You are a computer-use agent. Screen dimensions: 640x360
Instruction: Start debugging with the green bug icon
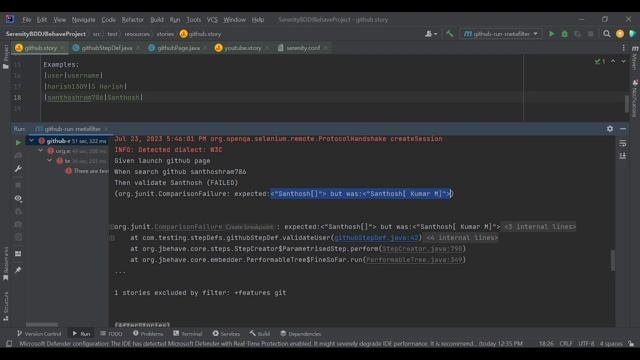pyautogui.click(x=564, y=34)
